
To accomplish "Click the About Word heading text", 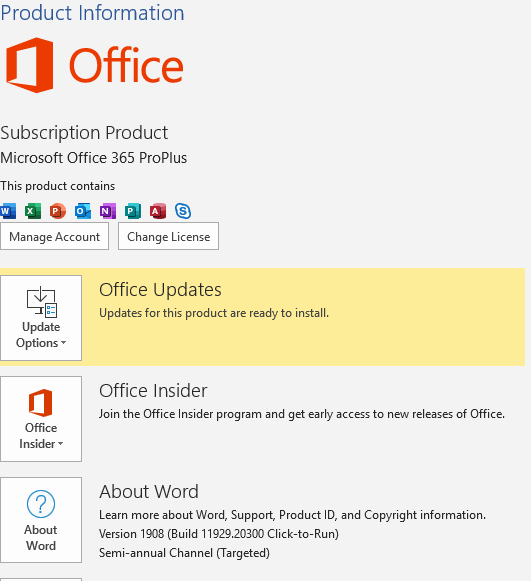I will click(x=149, y=492).
